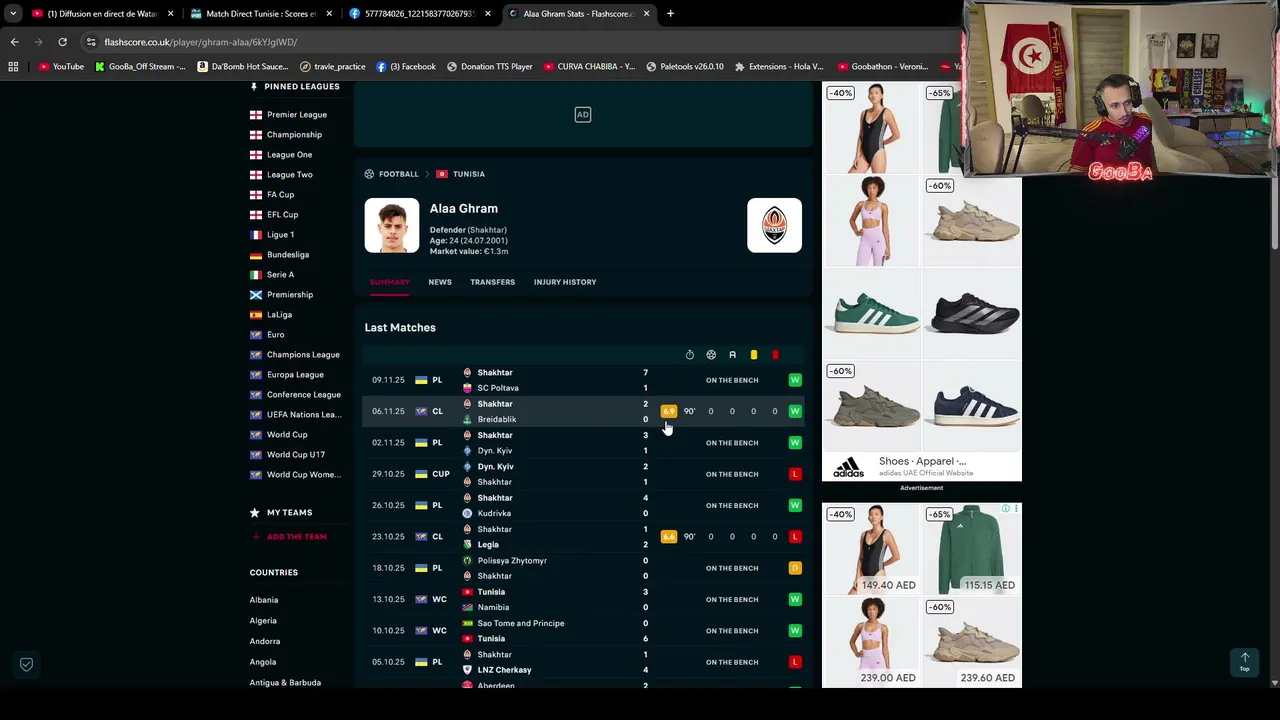Open the YouTube bookmark
Image resolution: width=1280 pixels, height=720 pixels.
[x=62, y=67]
